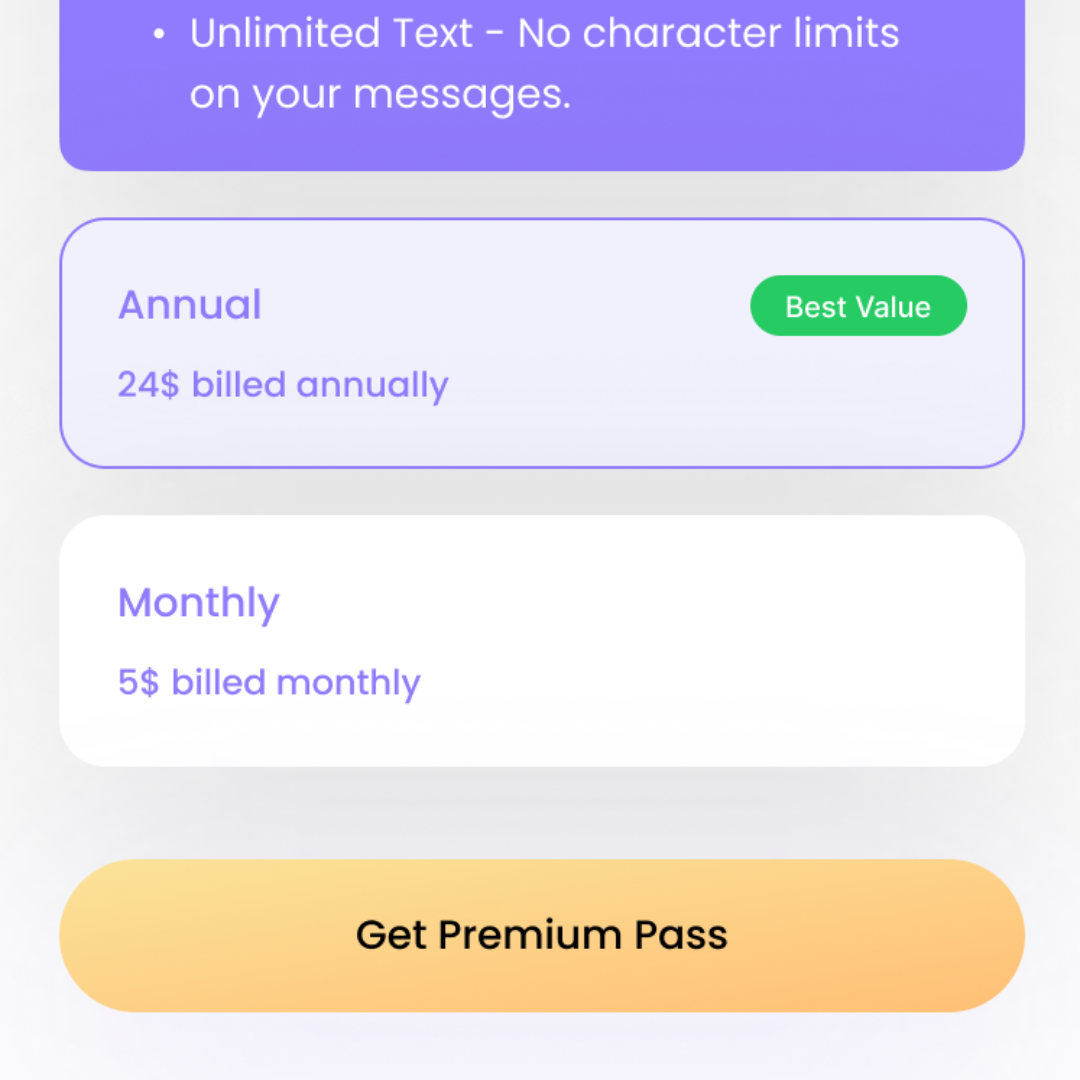Click the "billed annually" price description
This screenshot has height=1080, width=1080.
pos(320,385)
